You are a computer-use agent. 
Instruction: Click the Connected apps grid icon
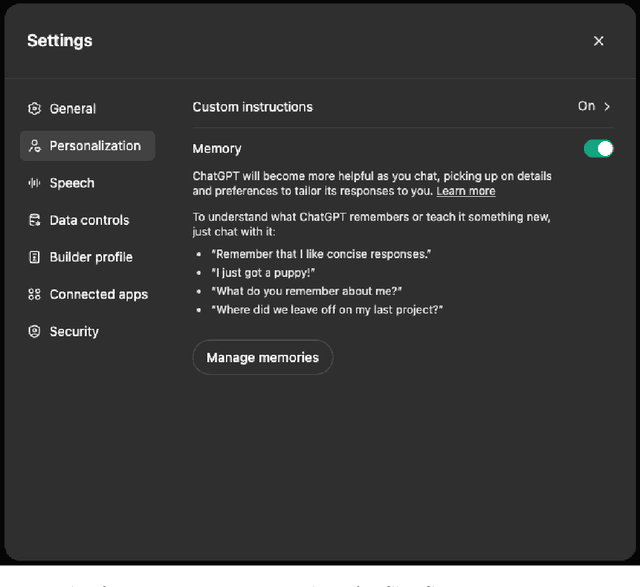click(35, 294)
